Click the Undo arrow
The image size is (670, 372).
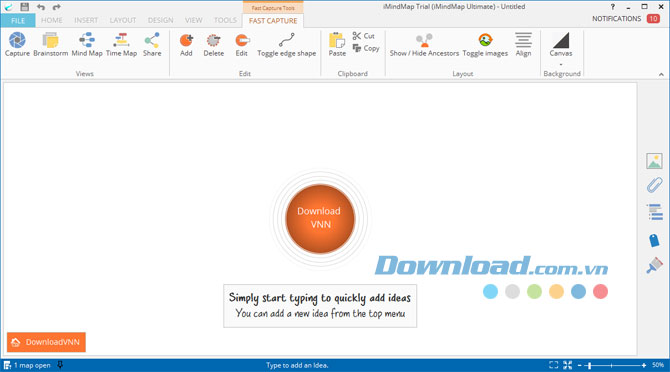point(41,7)
